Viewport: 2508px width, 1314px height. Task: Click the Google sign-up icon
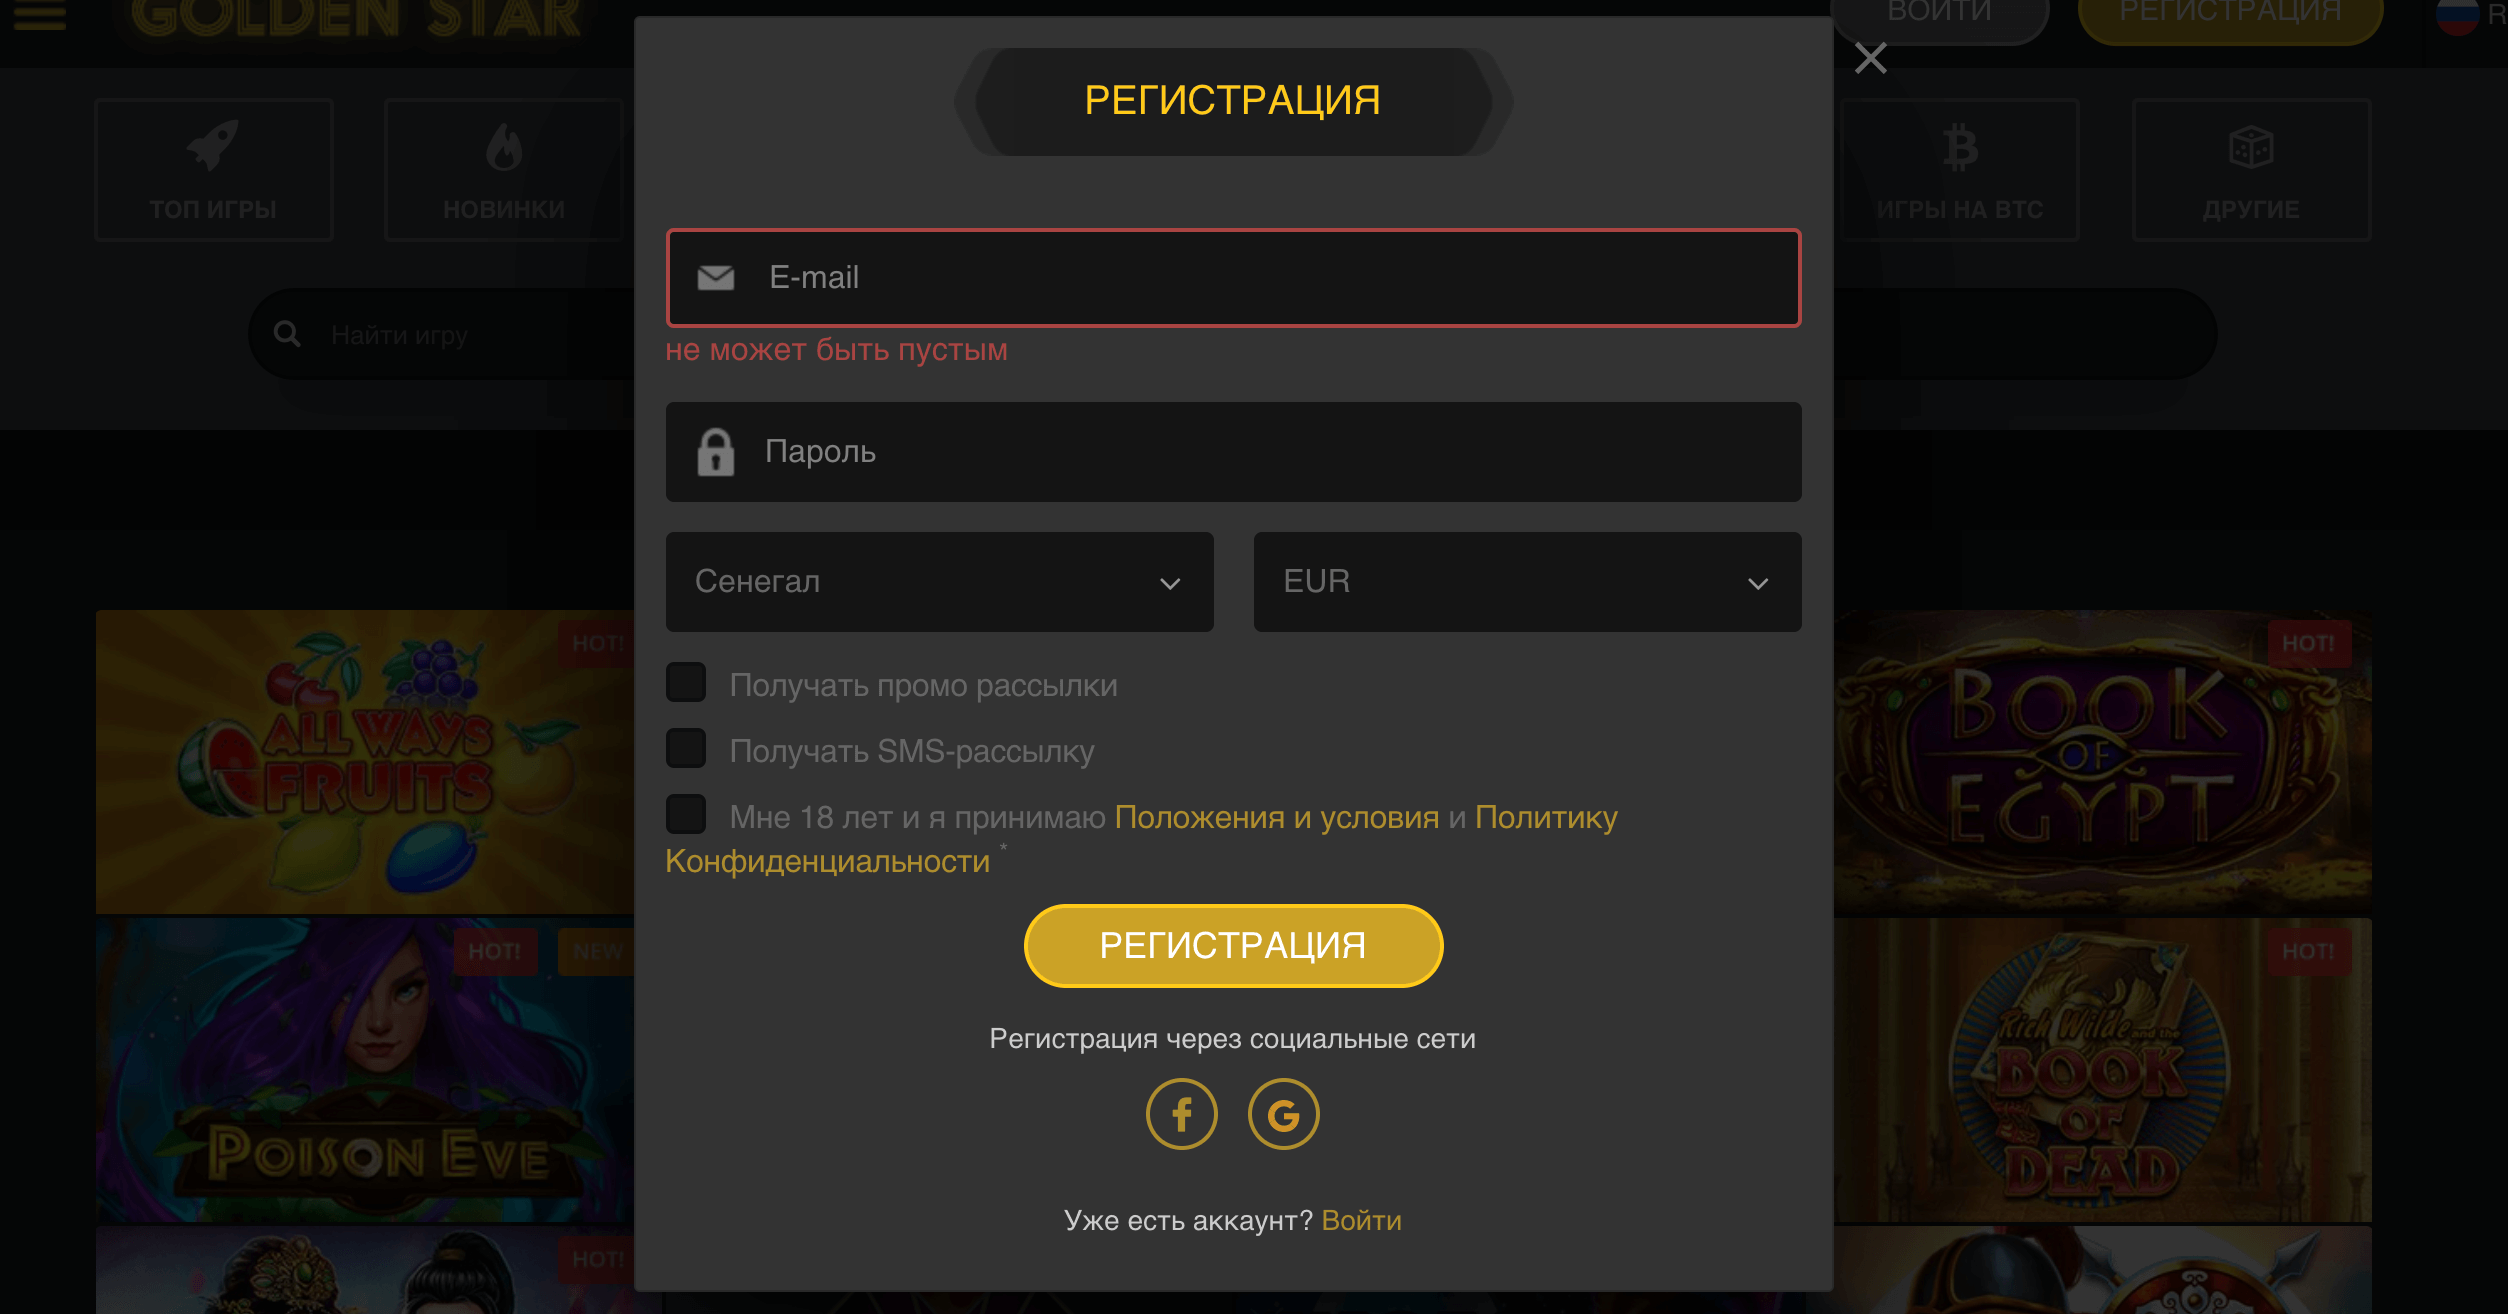[x=1283, y=1114]
